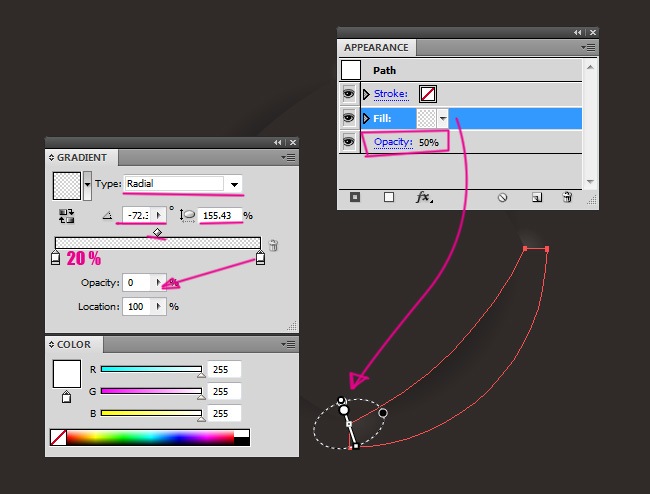Open the fx Add New Effect menu
This screenshot has height=494, width=650.
[424, 197]
